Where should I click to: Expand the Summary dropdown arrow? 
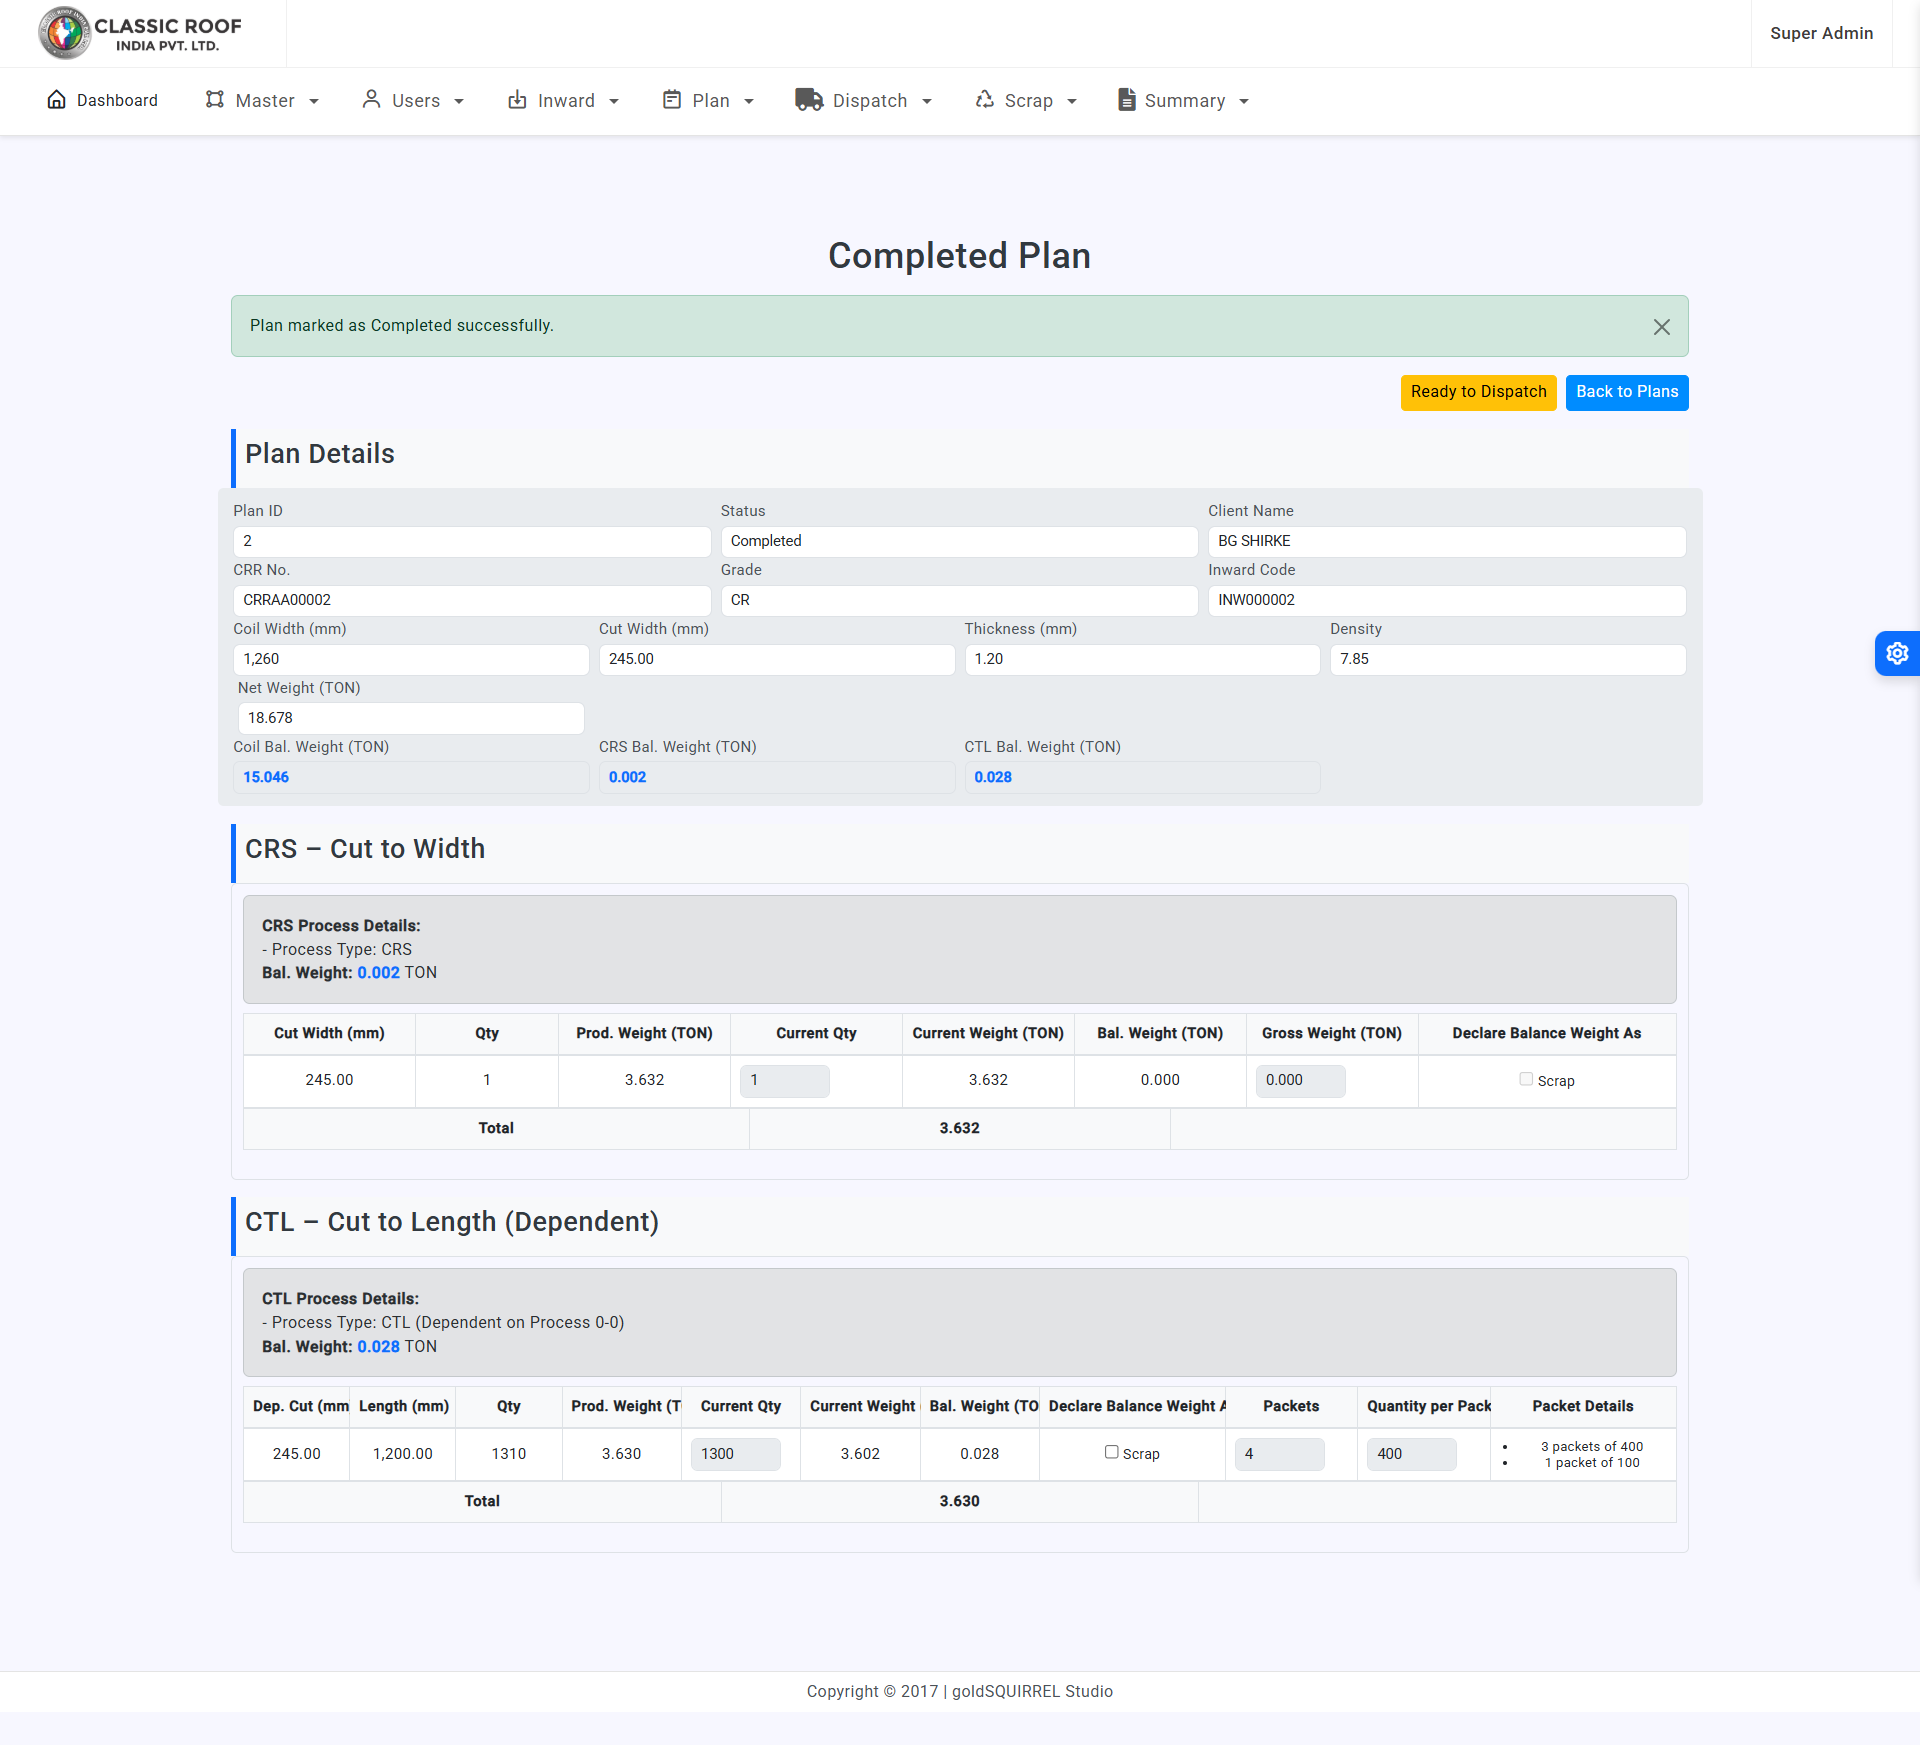pyautogui.click(x=1244, y=101)
